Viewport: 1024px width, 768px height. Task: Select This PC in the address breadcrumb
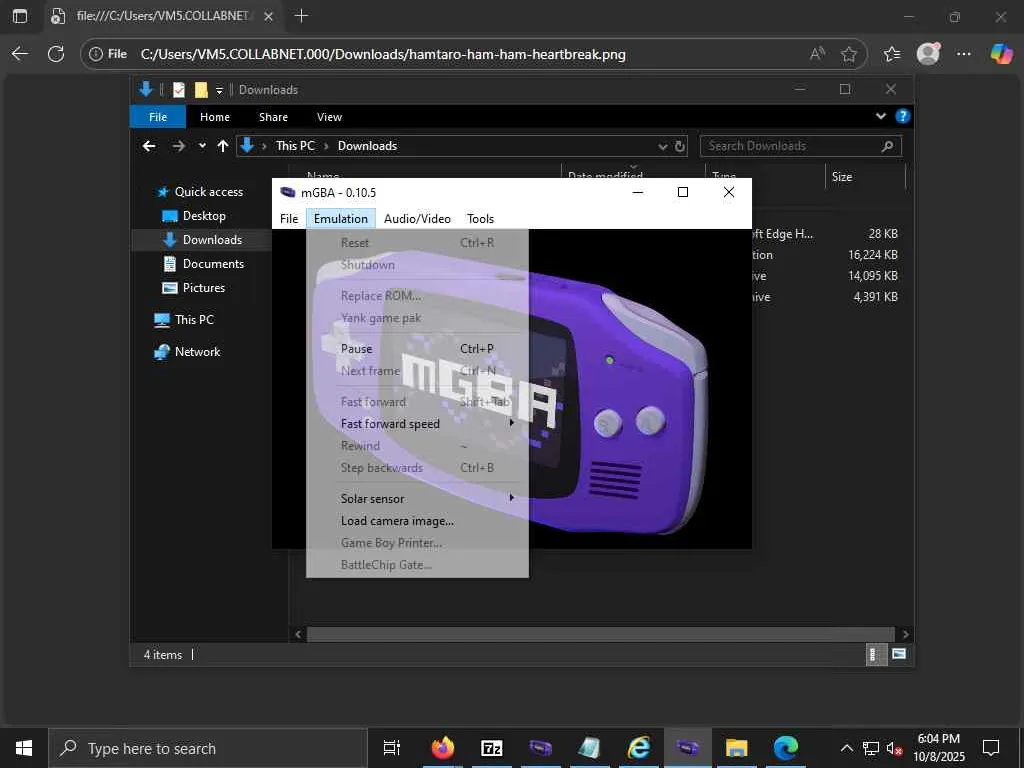click(295, 146)
